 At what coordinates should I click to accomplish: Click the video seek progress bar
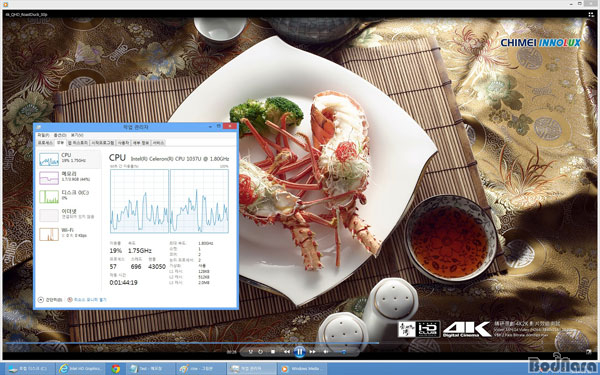tap(300, 343)
